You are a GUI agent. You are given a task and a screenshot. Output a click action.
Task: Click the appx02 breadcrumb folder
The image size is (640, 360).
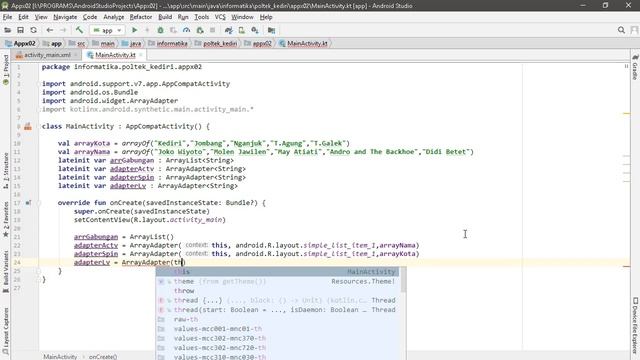pos(258,43)
